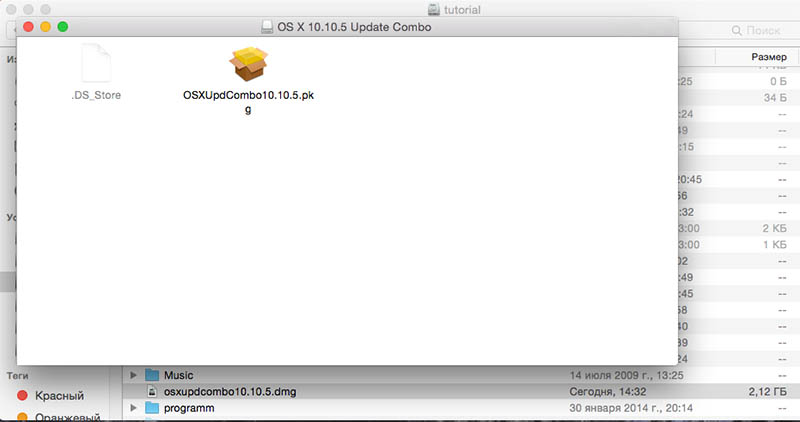Click the osxupdcombo10.10.5.dmg disk image icon

152,391
